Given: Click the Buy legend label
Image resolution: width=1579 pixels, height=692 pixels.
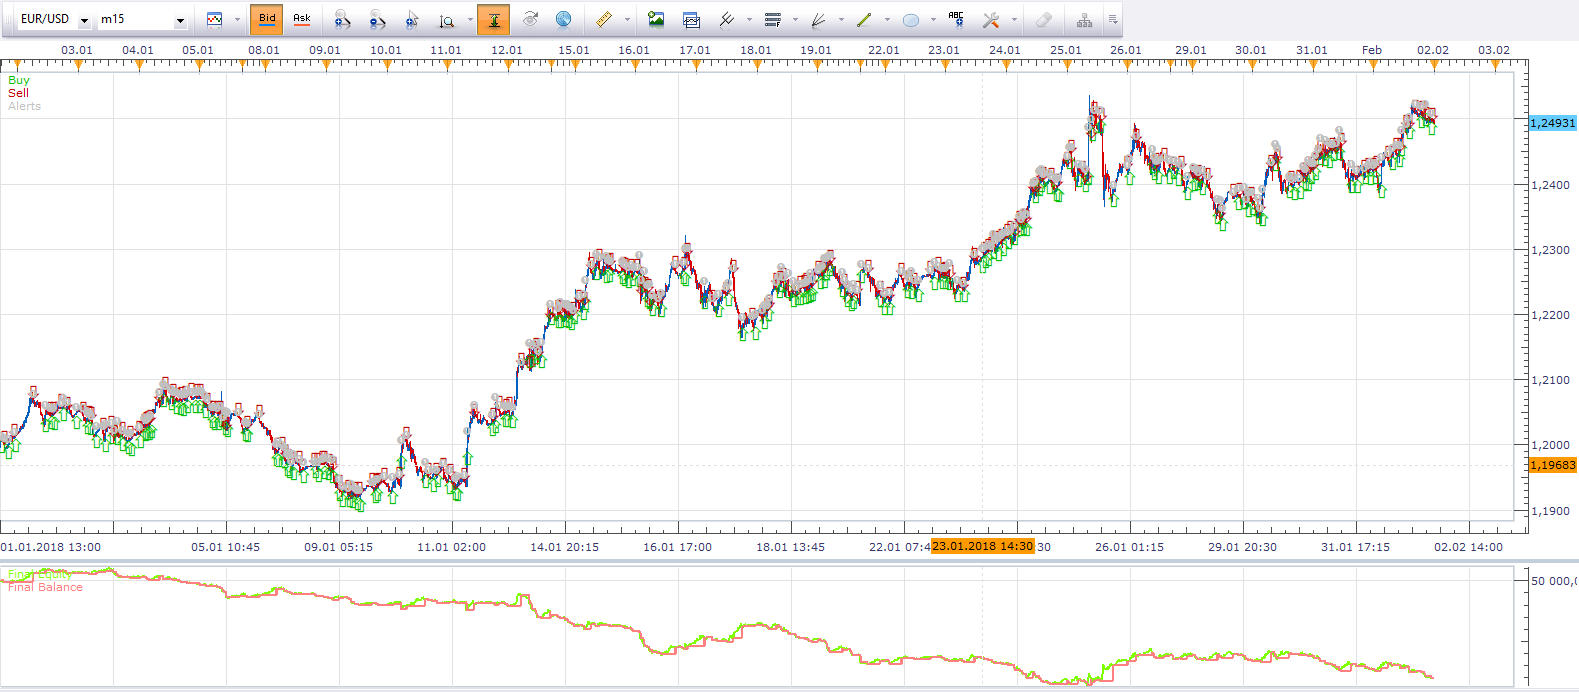Looking at the screenshot, I should click(19, 80).
